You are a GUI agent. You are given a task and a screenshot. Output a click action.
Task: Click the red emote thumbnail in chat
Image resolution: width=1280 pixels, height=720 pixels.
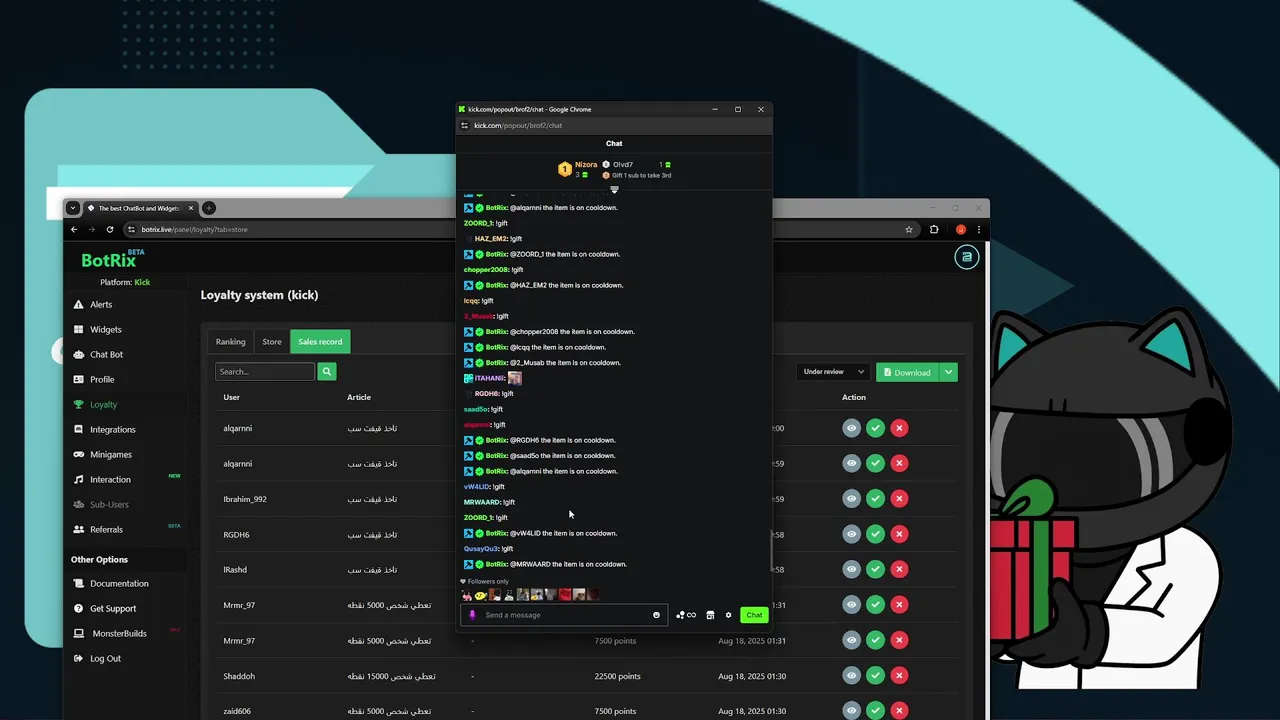pyautogui.click(x=565, y=595)
